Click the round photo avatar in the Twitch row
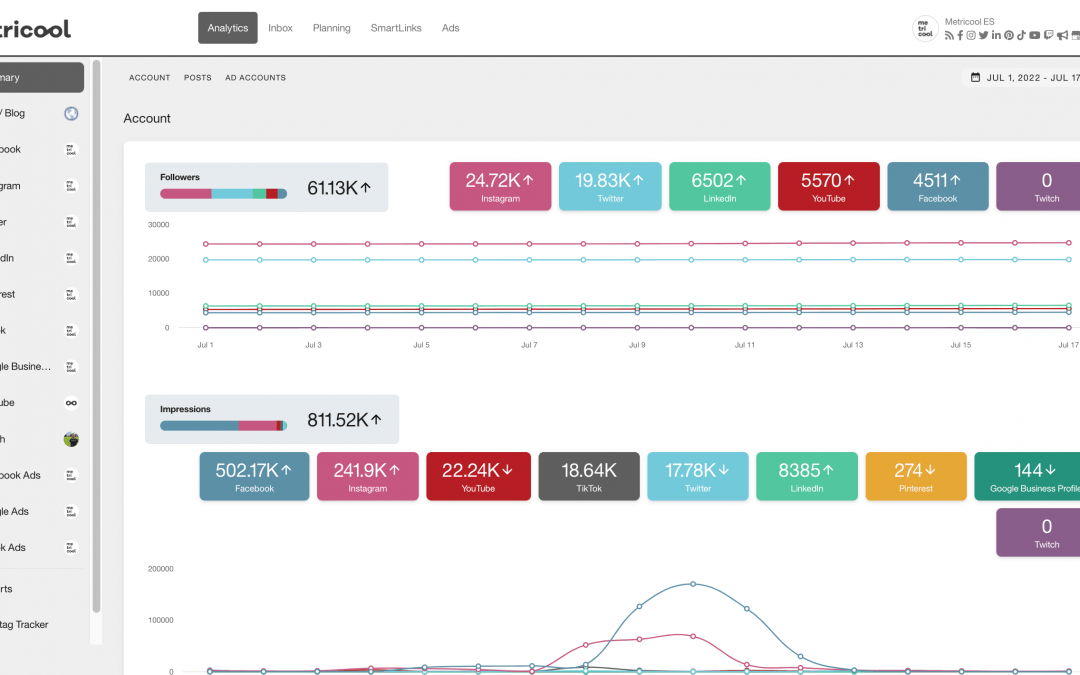Screen dimensions: 1080x675 [x=71, y=439]
